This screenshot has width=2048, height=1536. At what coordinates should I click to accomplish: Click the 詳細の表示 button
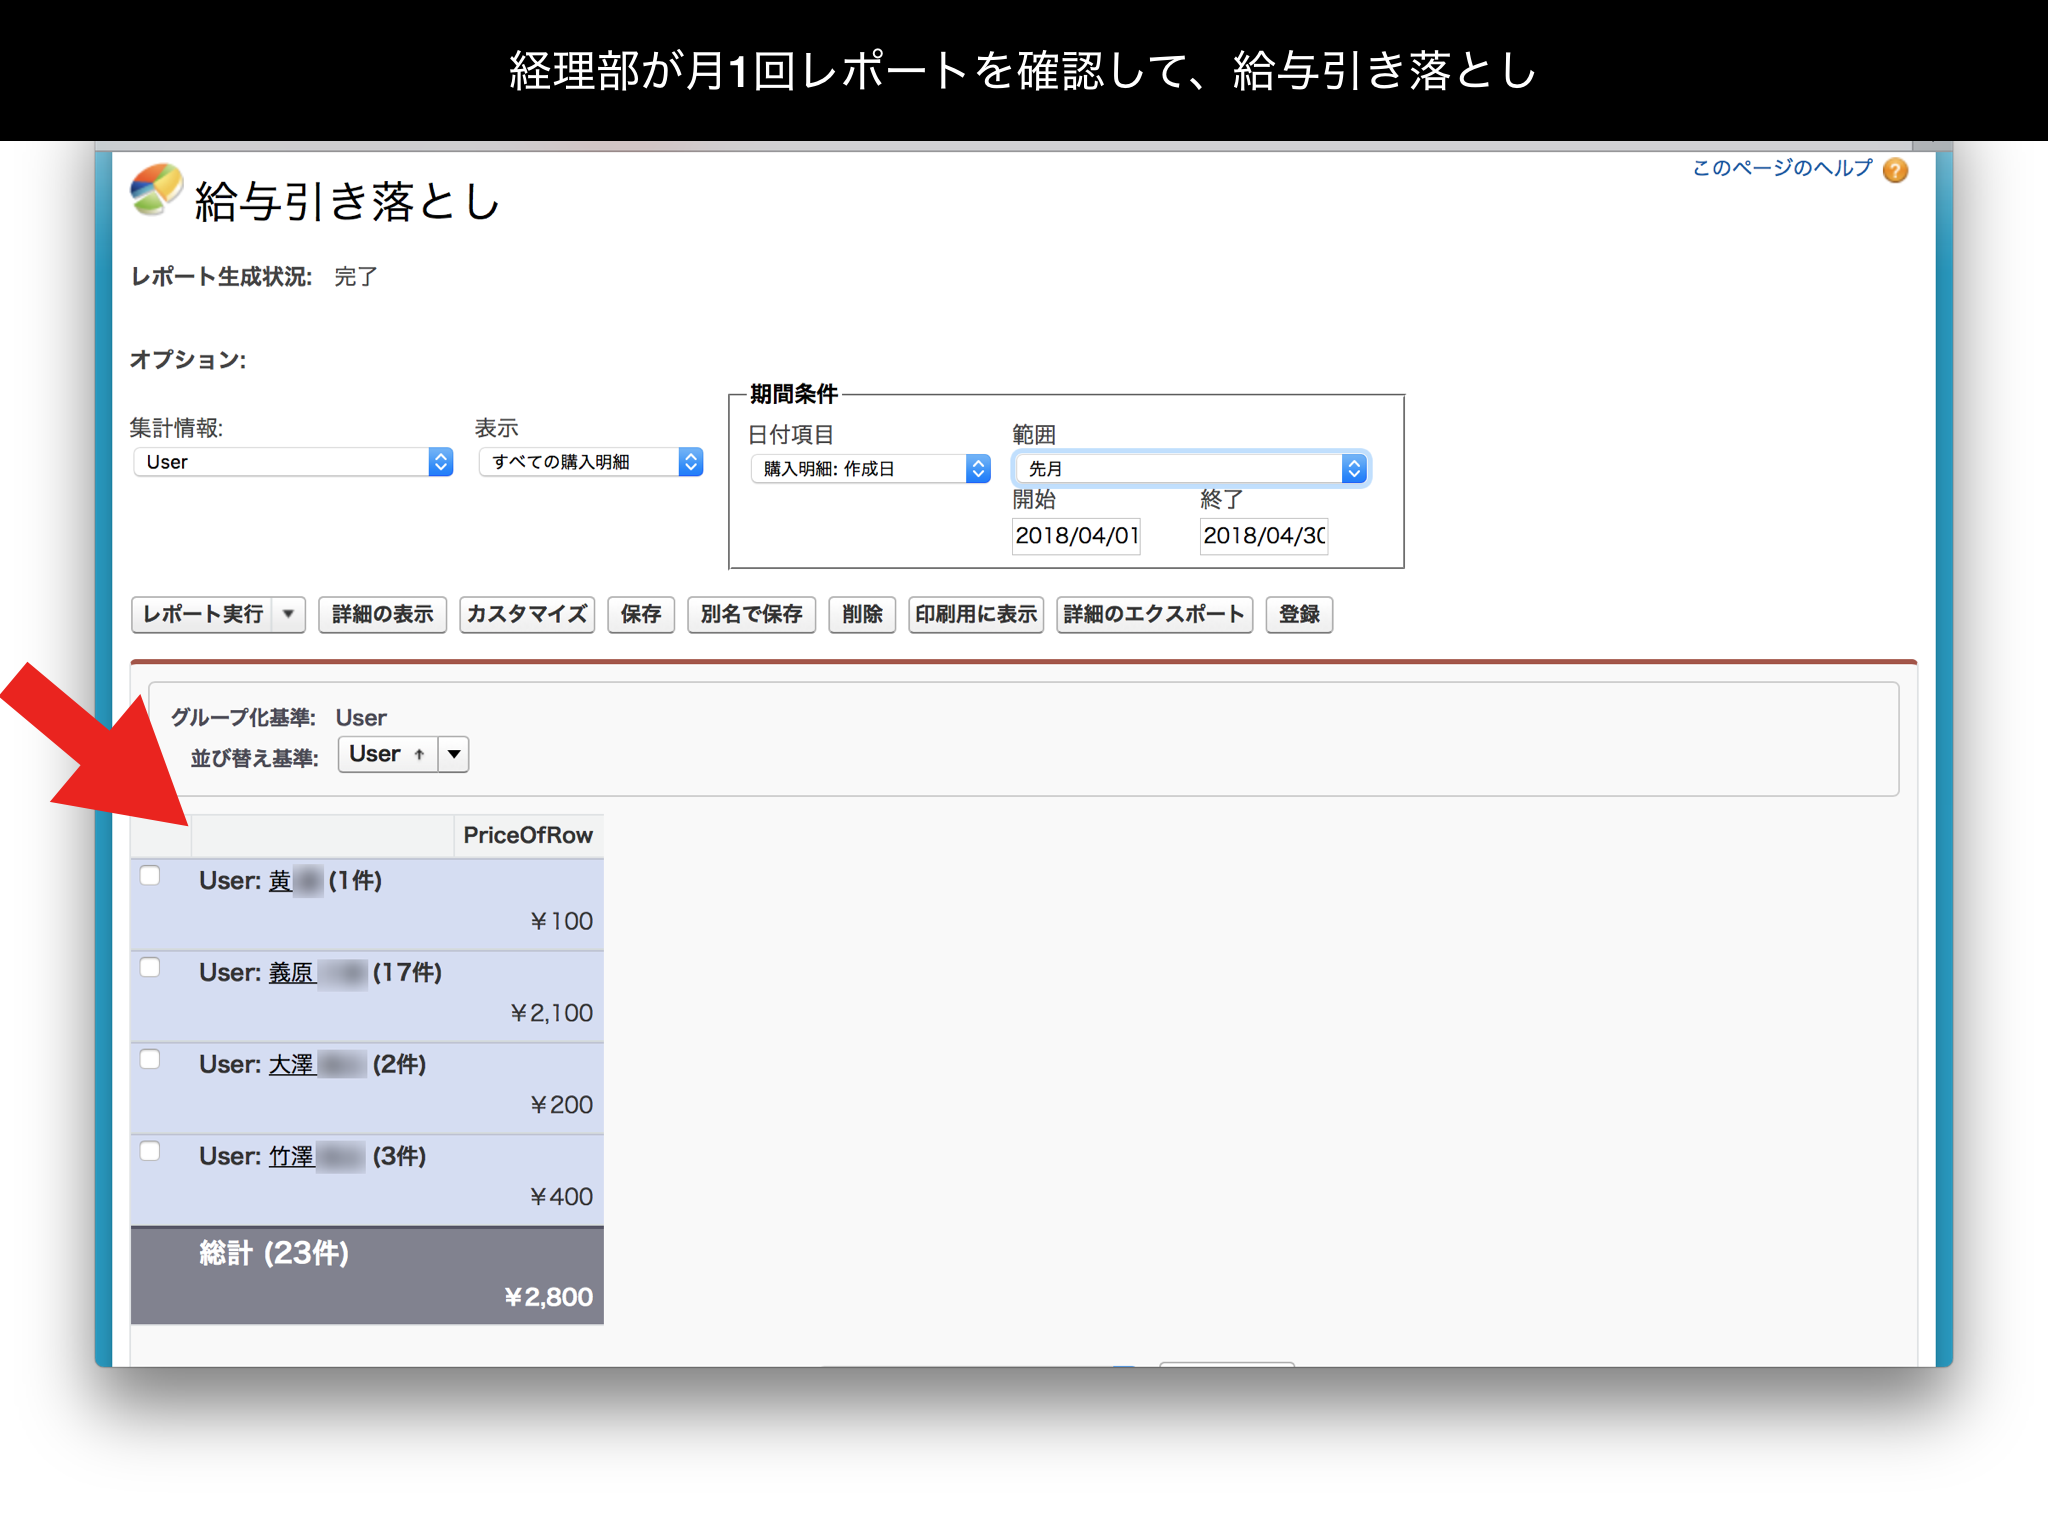[382, 614]
